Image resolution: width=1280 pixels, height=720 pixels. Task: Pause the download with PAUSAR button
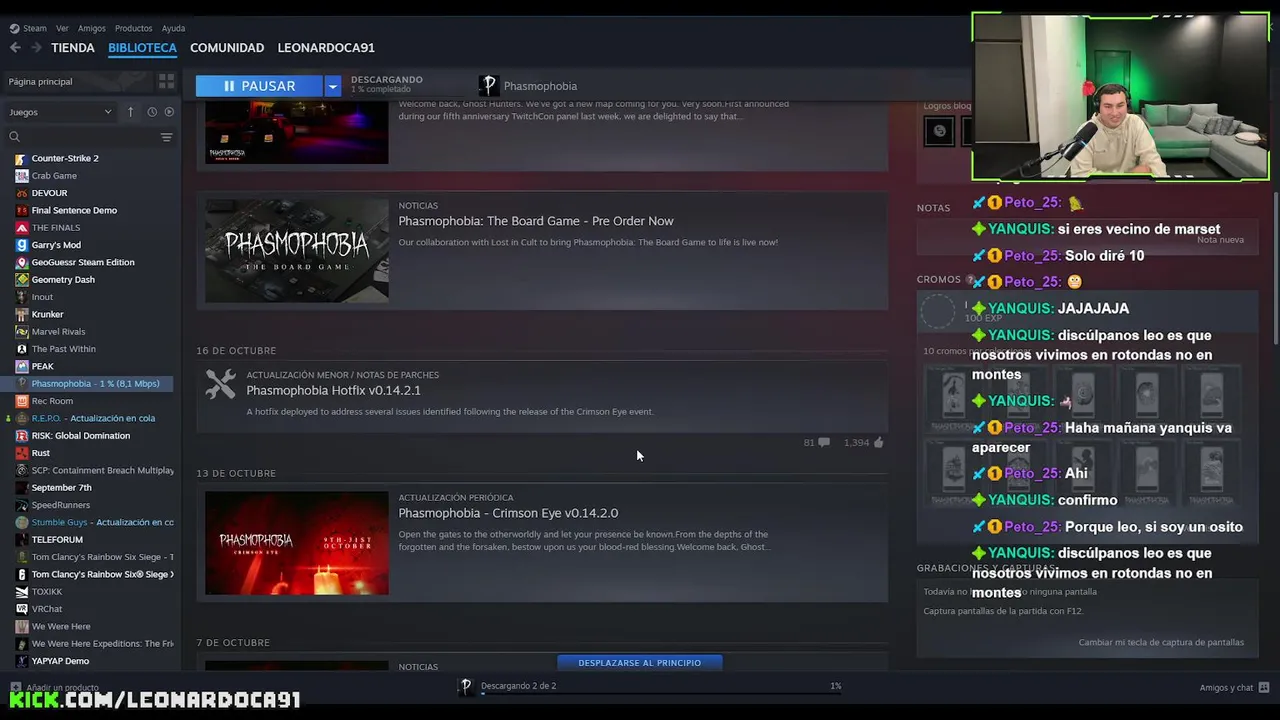[x=259, y=86]
